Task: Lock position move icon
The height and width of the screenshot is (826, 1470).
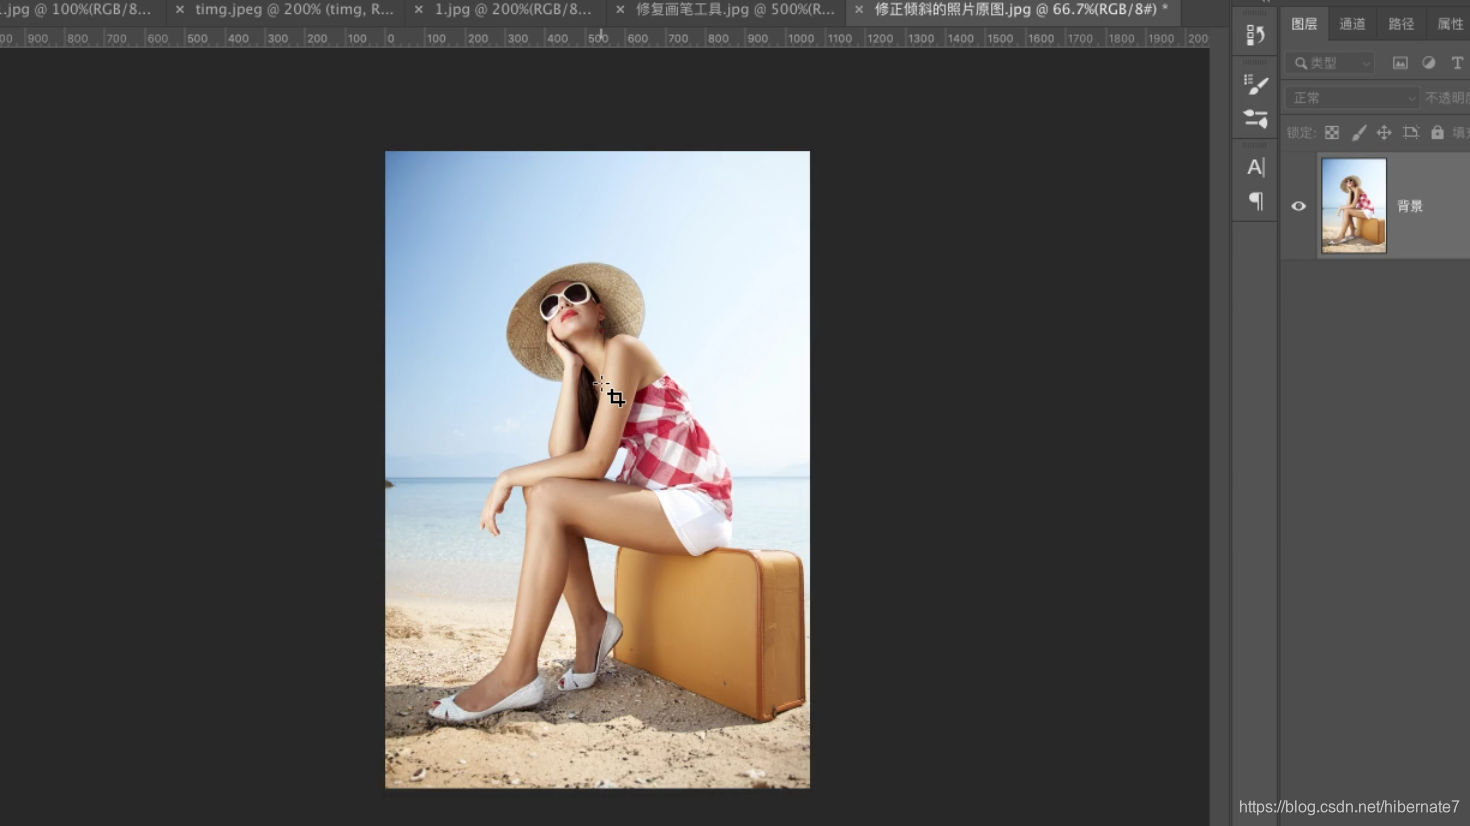Action: pyautogui.click(x=1384, y=132)
